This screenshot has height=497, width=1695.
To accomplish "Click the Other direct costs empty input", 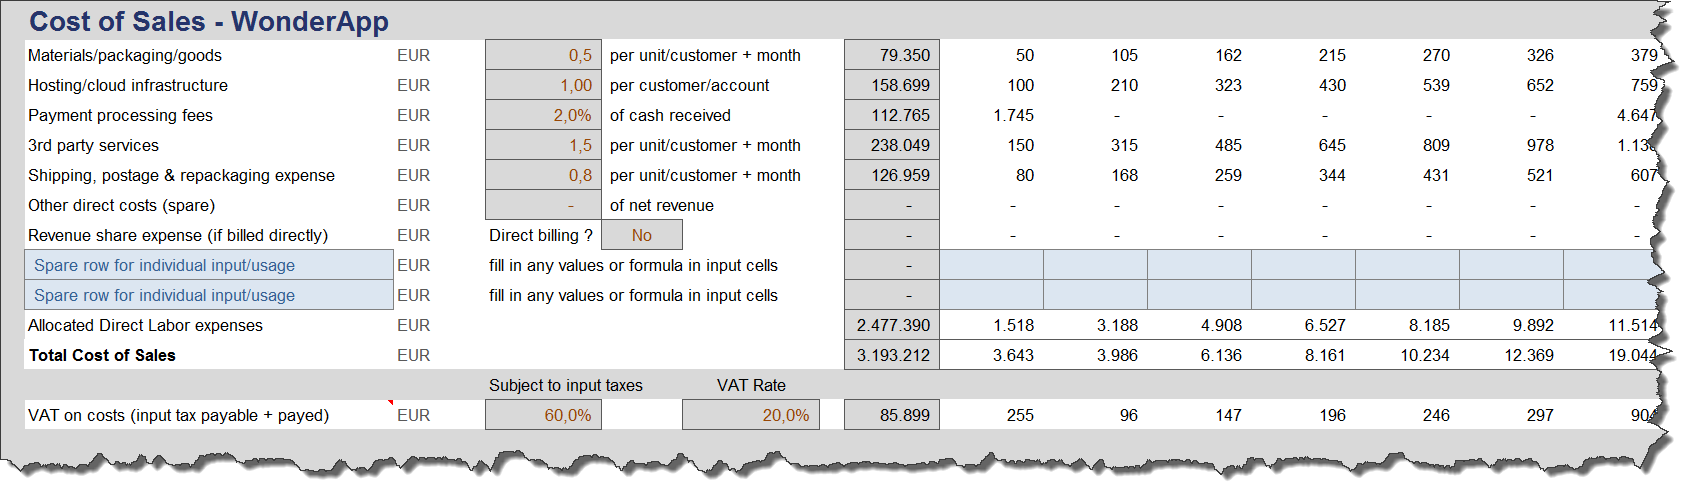I will coord(543,205).
